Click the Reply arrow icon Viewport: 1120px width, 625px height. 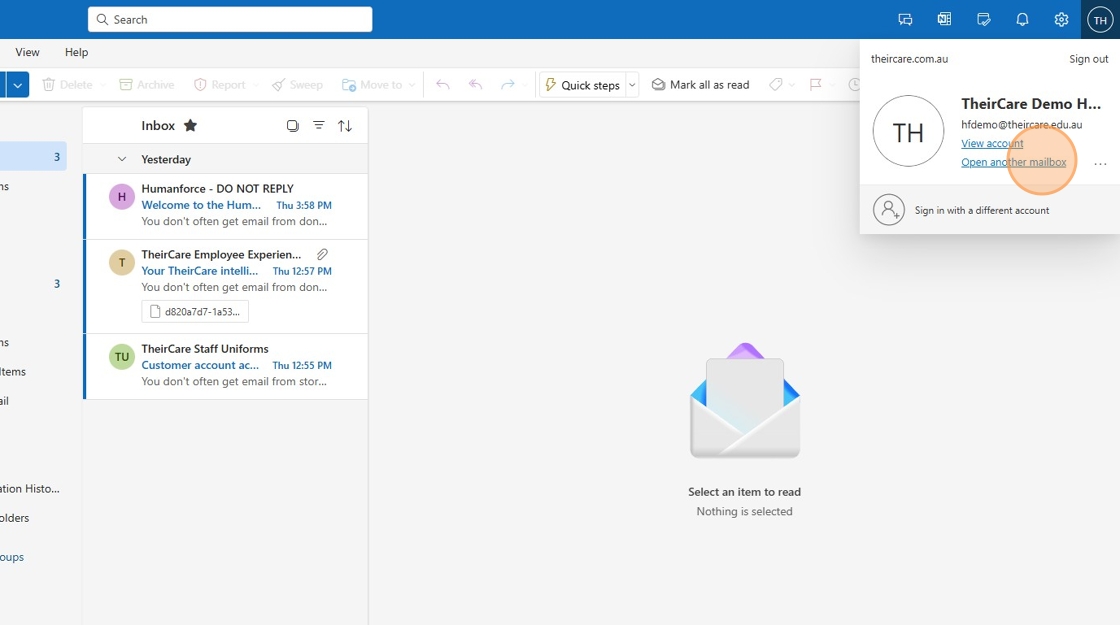click(443, 84)
